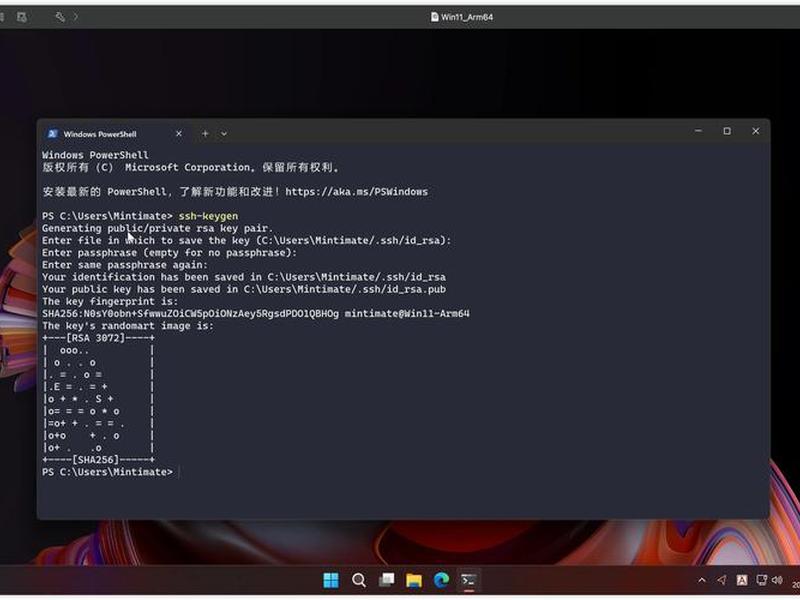800x600 pixels.
Task: Open the https://aka.ms/PSWindows link
Action: [357, 192]
